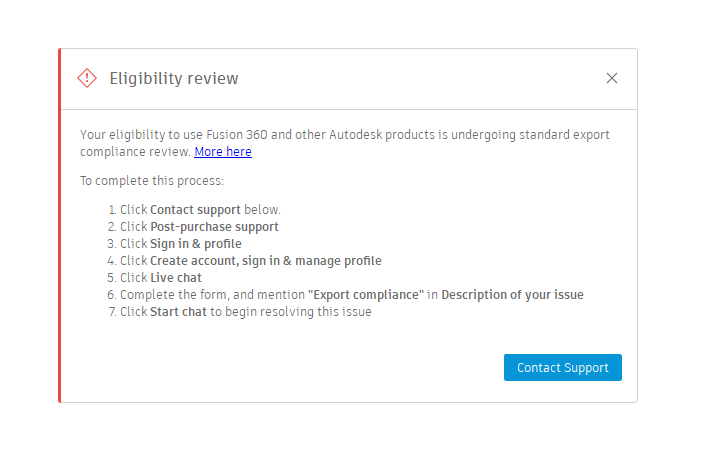Click the Sign in & profile text

pyautogui.click(x=195, y=244)
